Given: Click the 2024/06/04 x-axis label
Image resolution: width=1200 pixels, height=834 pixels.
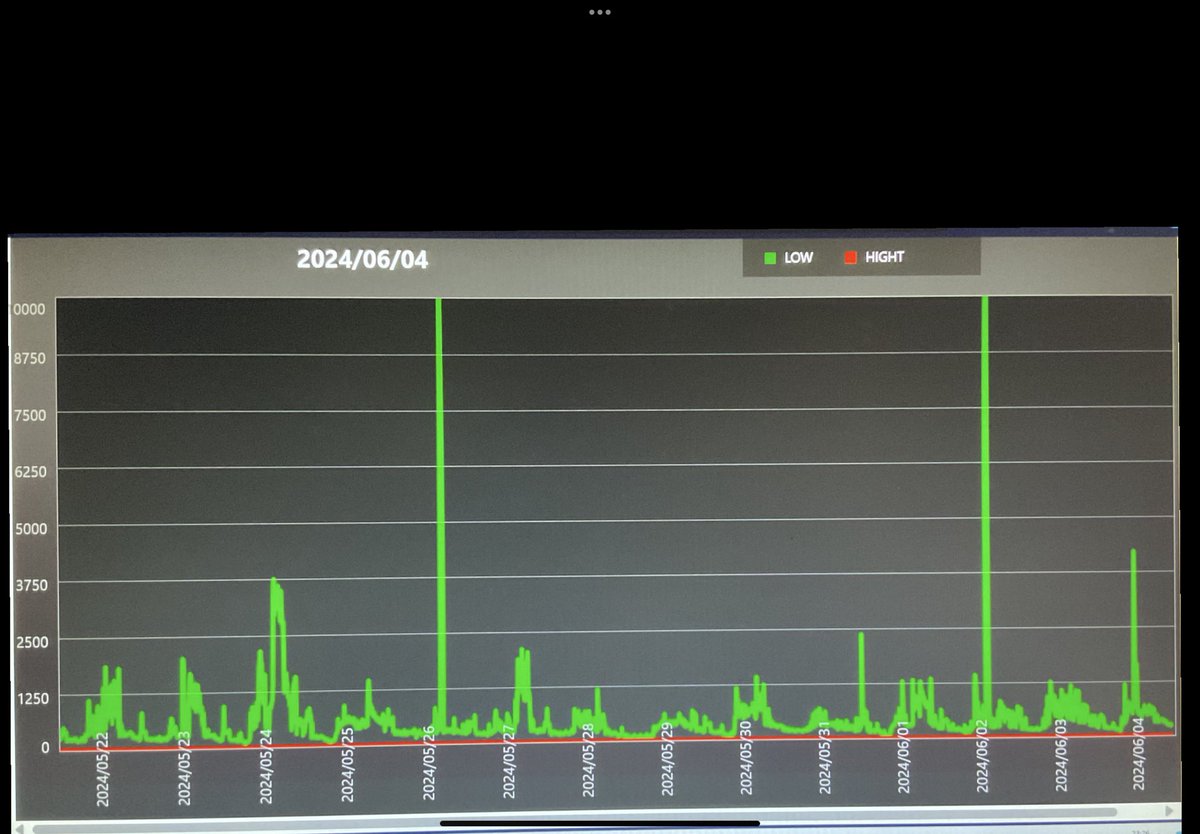Looking at the screenshot, I should (x=1139, y=752).
